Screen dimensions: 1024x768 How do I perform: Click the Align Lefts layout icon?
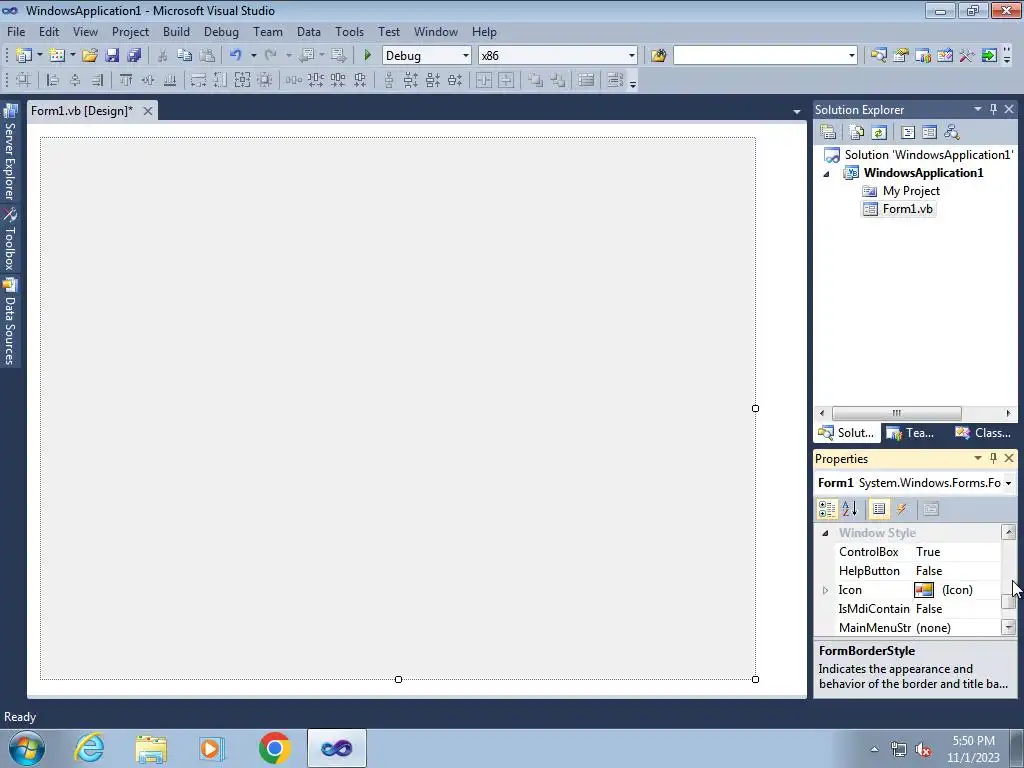53,80
